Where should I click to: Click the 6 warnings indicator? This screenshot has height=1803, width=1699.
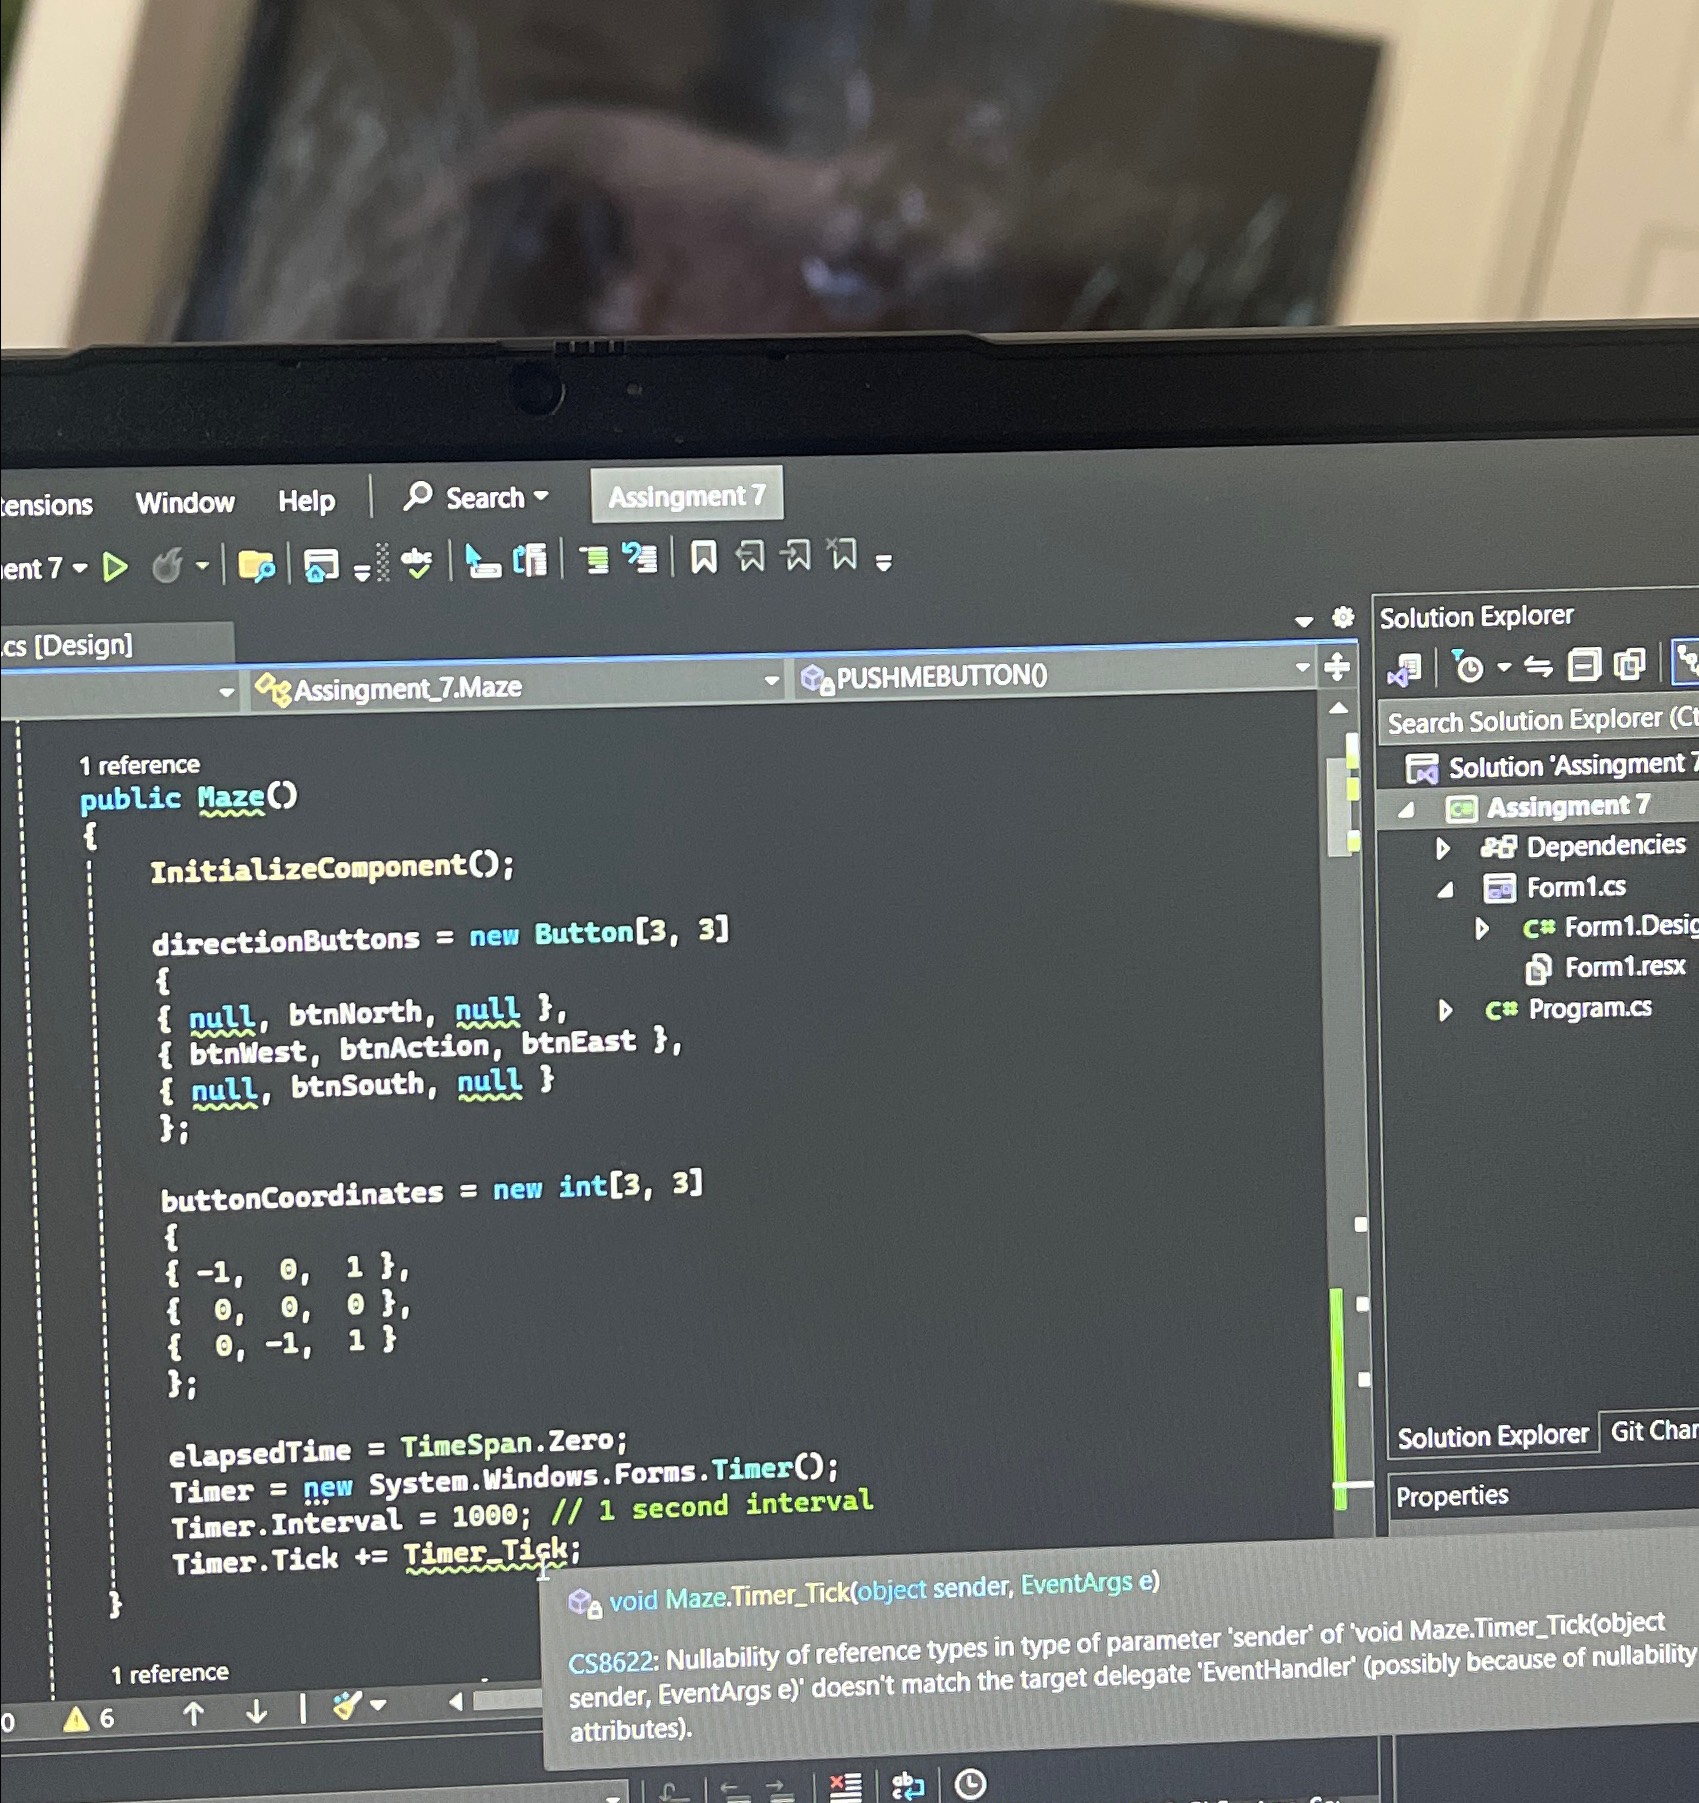(89, 1718)
